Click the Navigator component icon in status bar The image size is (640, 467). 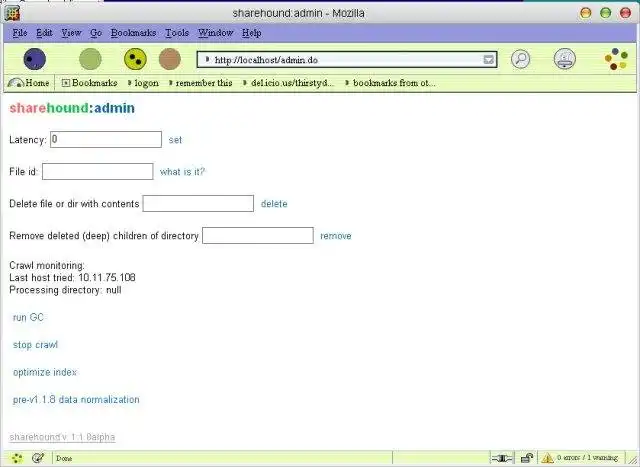pos(17,458)
